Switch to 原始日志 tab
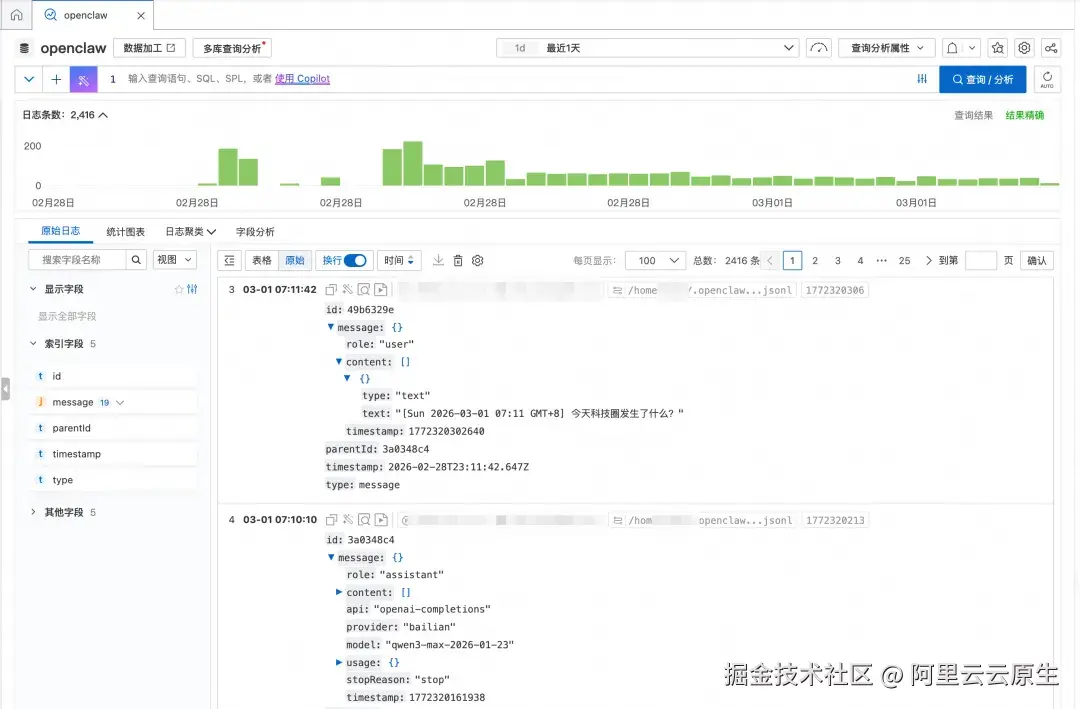Viewport: 1080px width, 709px height. [x=61, y=231]
